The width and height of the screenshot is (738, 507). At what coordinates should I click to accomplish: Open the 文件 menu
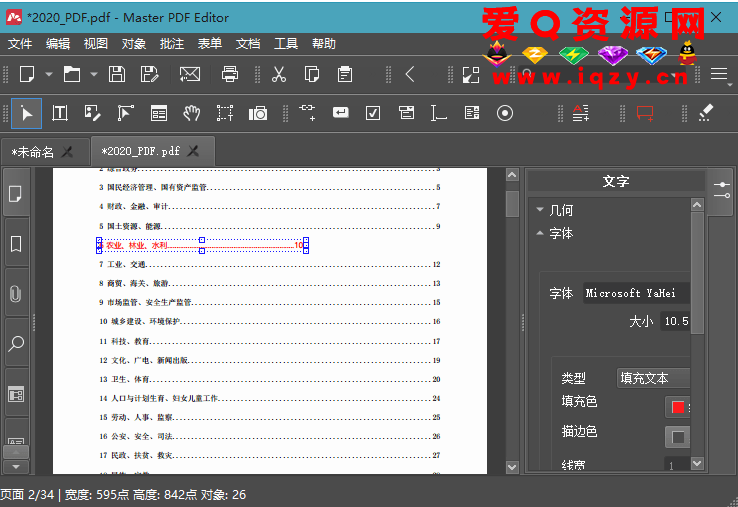20,44
